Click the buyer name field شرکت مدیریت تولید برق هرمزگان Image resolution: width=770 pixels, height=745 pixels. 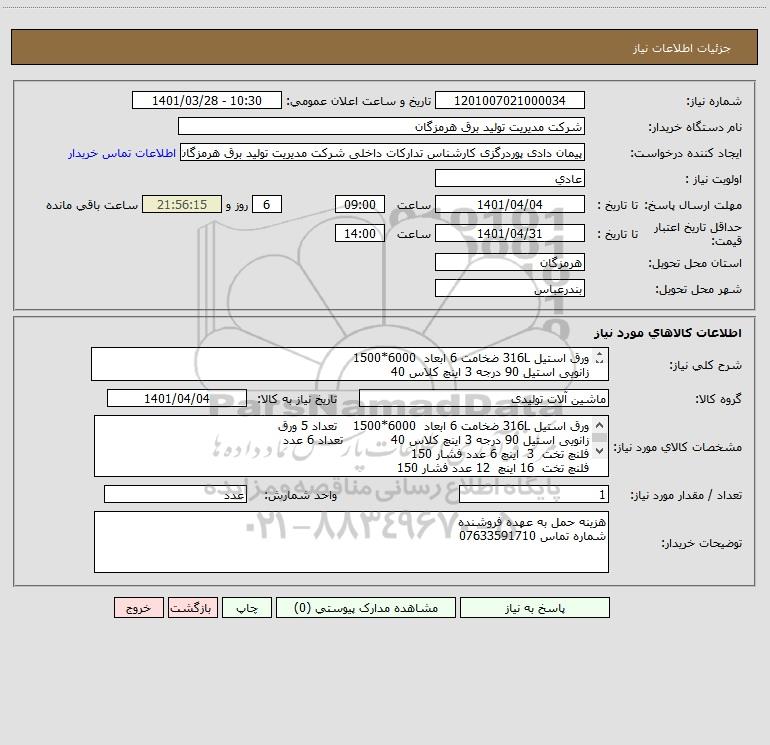coord(381,127)
